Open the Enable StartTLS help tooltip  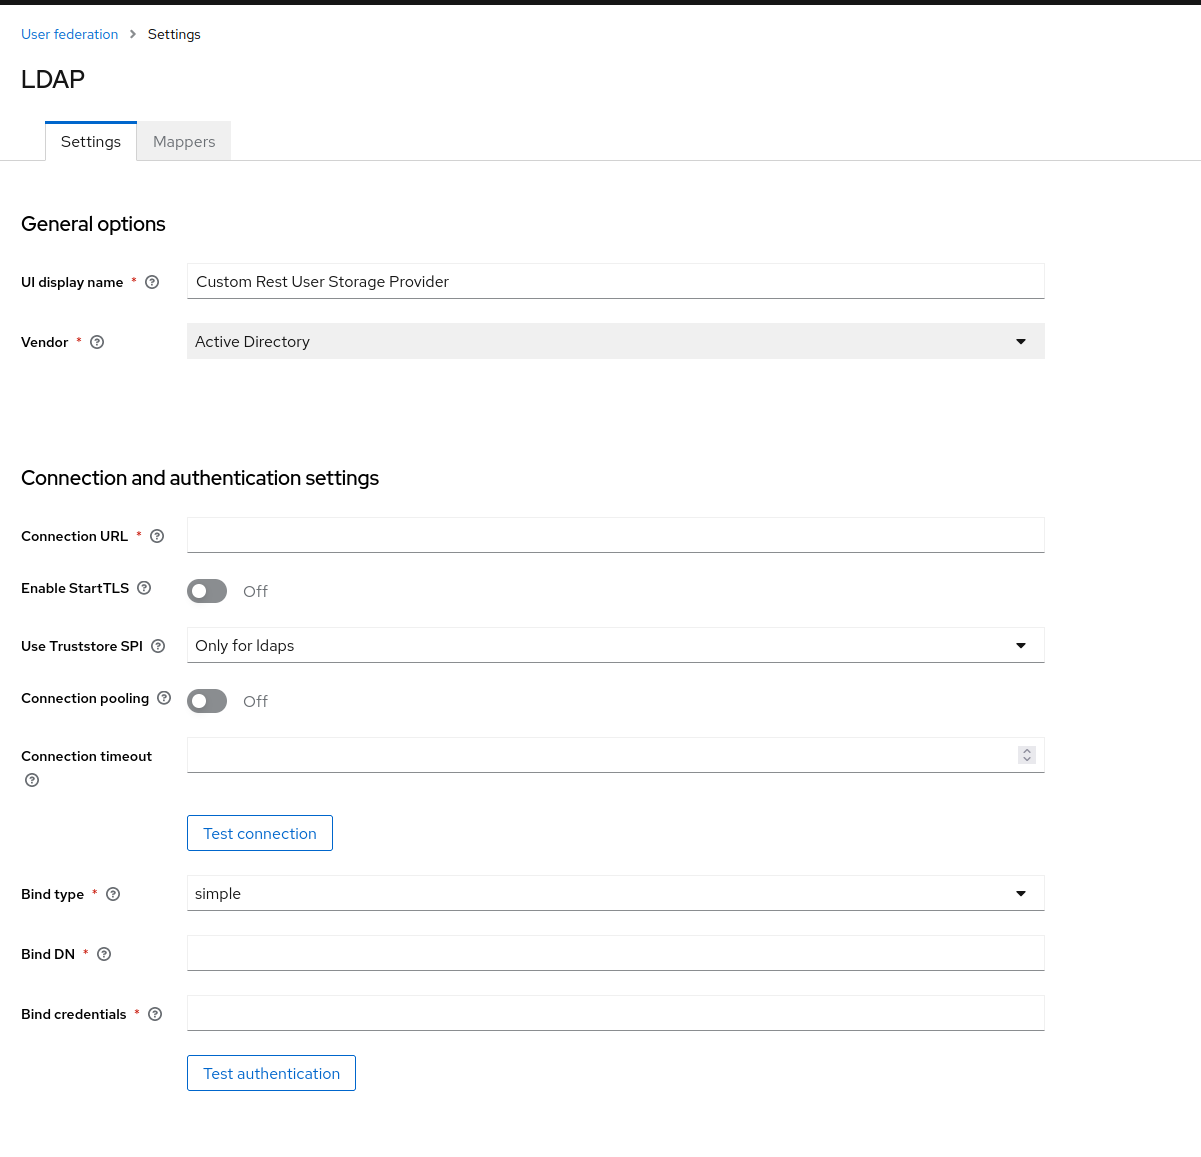click(143, 588)
